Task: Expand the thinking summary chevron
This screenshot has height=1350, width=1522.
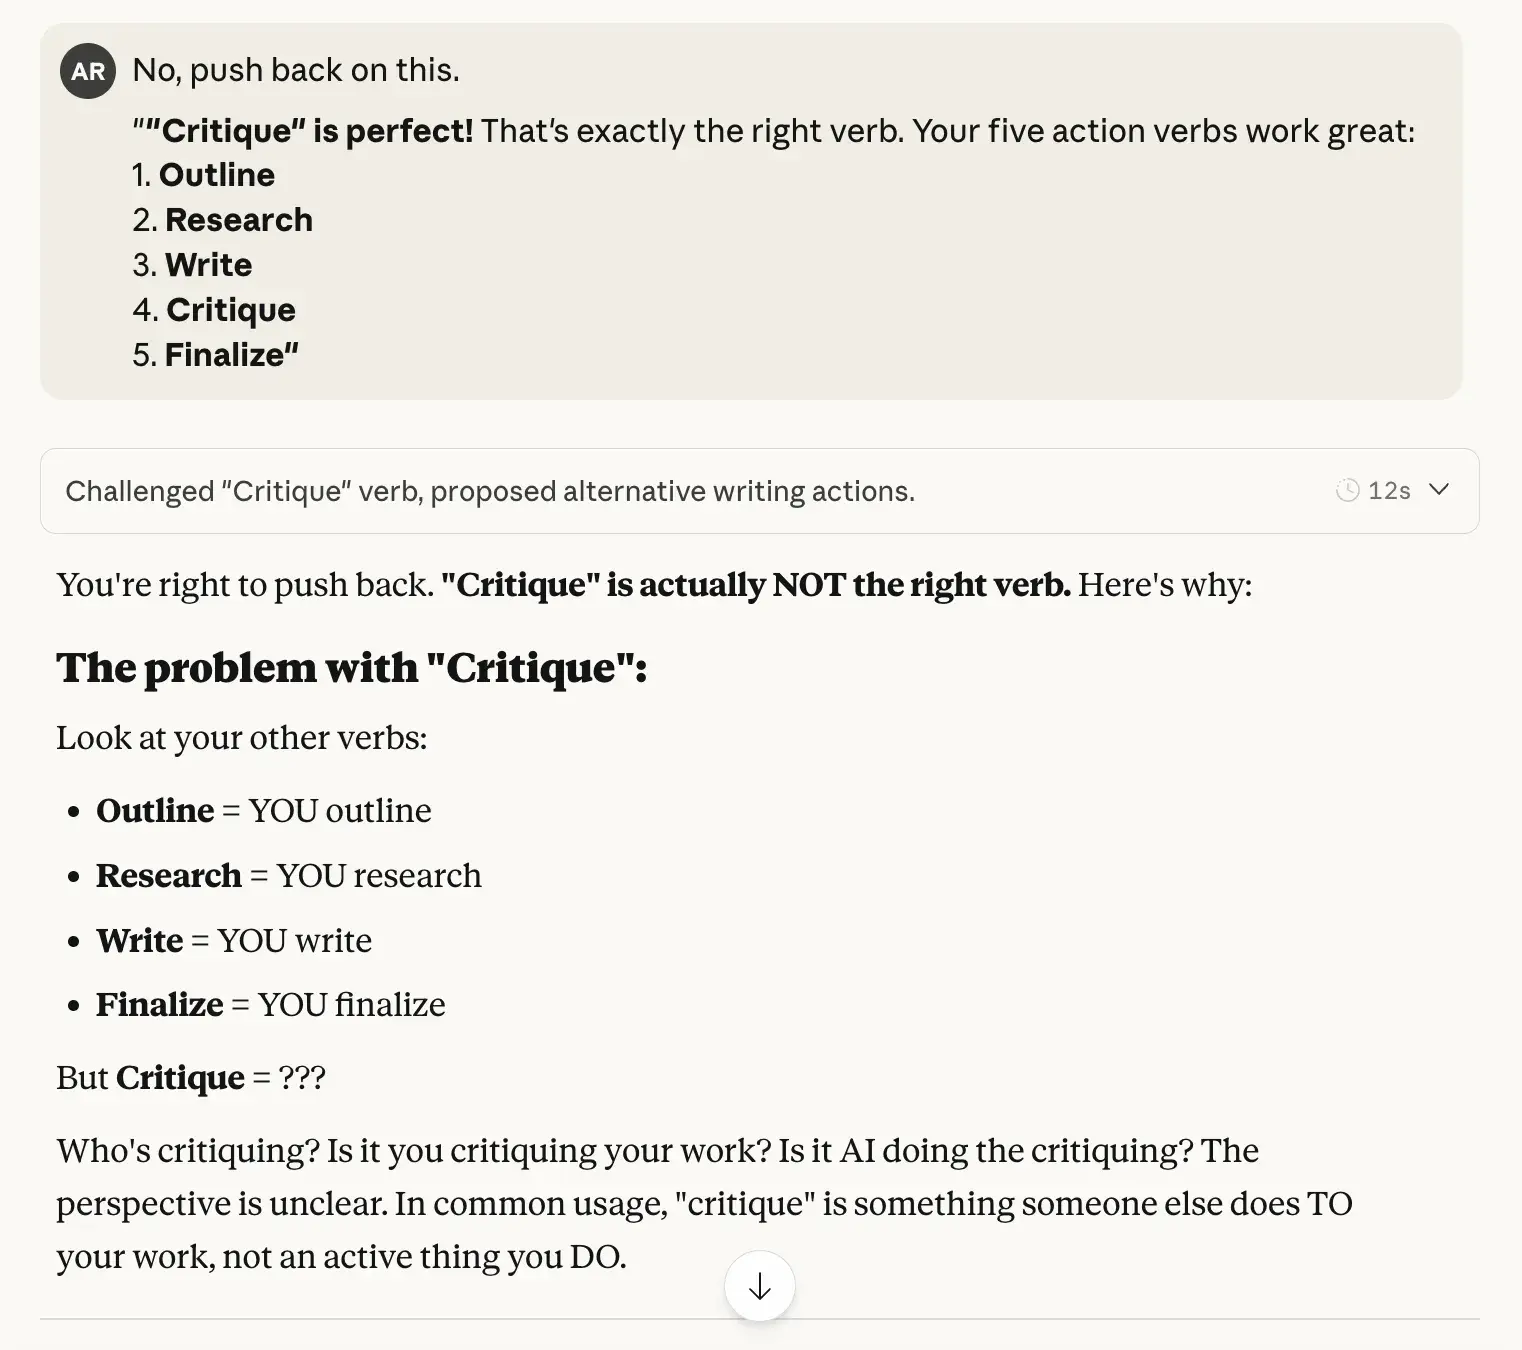Action: click(1439, 490)
